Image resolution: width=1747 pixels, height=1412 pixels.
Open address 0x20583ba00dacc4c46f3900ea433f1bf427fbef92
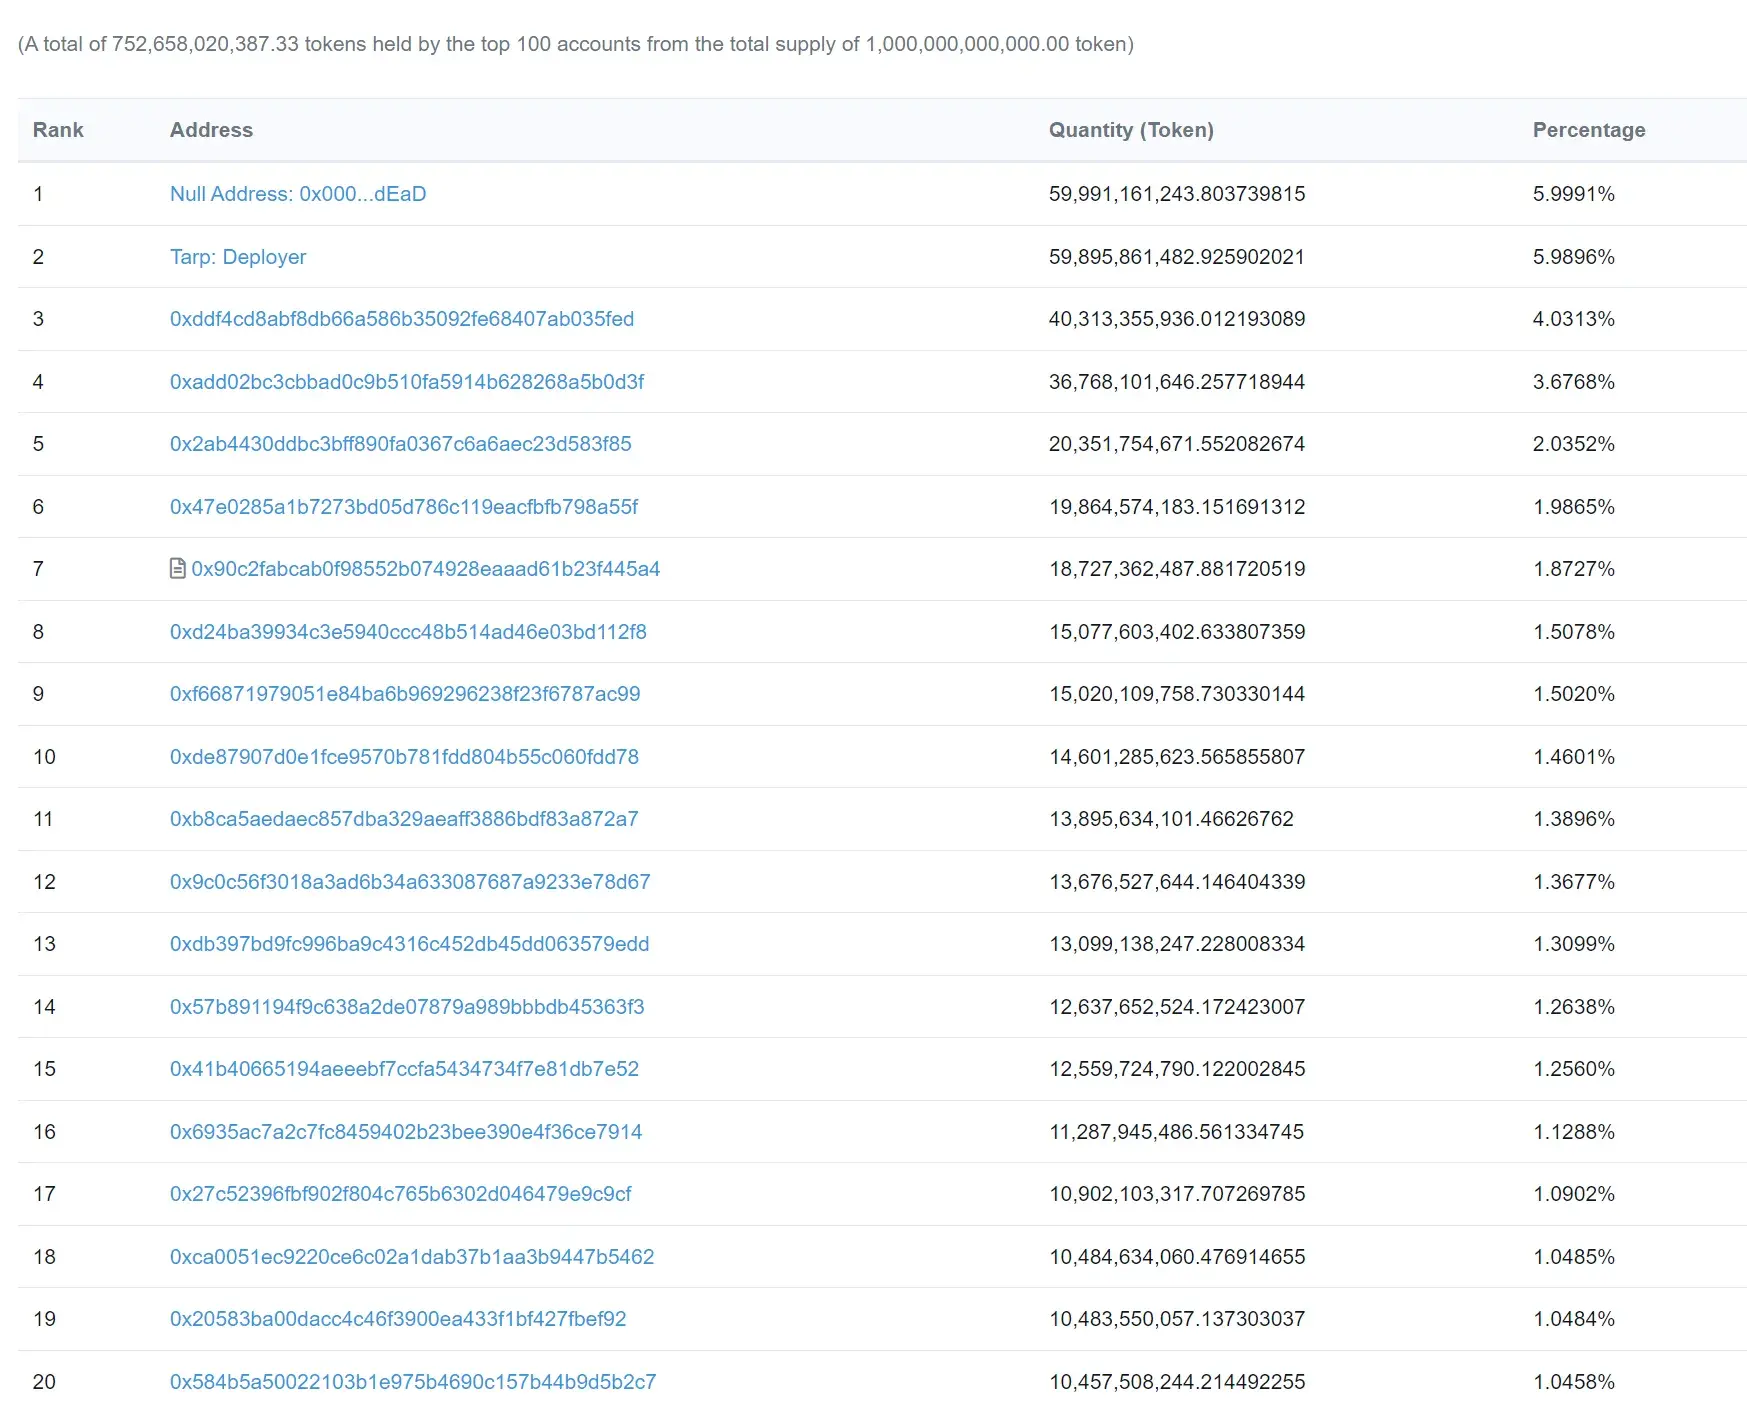pyautogui.click(x=398, y=1319)
